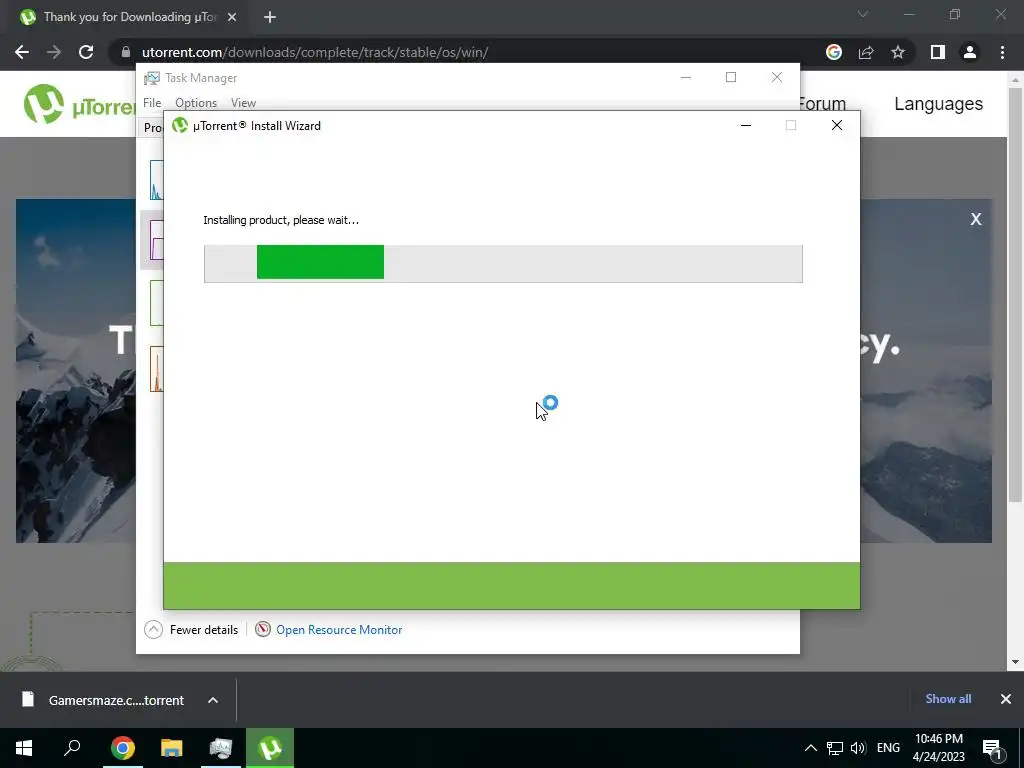Click the µTorrent logo on the website
This screenshot has height=768, width=1024.
(78, 104)
